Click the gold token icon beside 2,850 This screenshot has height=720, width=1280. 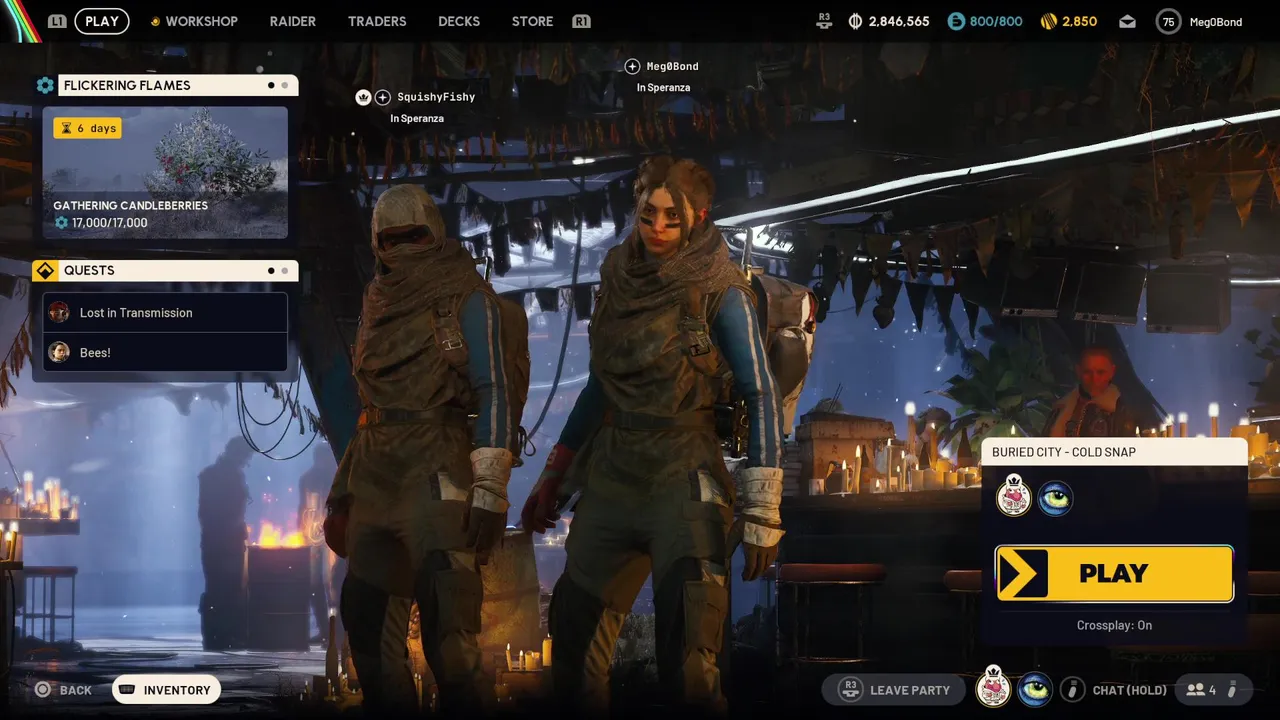[1049, 21]
